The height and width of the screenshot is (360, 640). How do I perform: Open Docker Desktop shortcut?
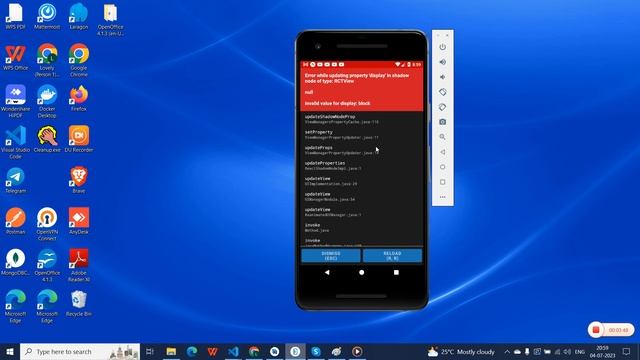pos(47,101)
